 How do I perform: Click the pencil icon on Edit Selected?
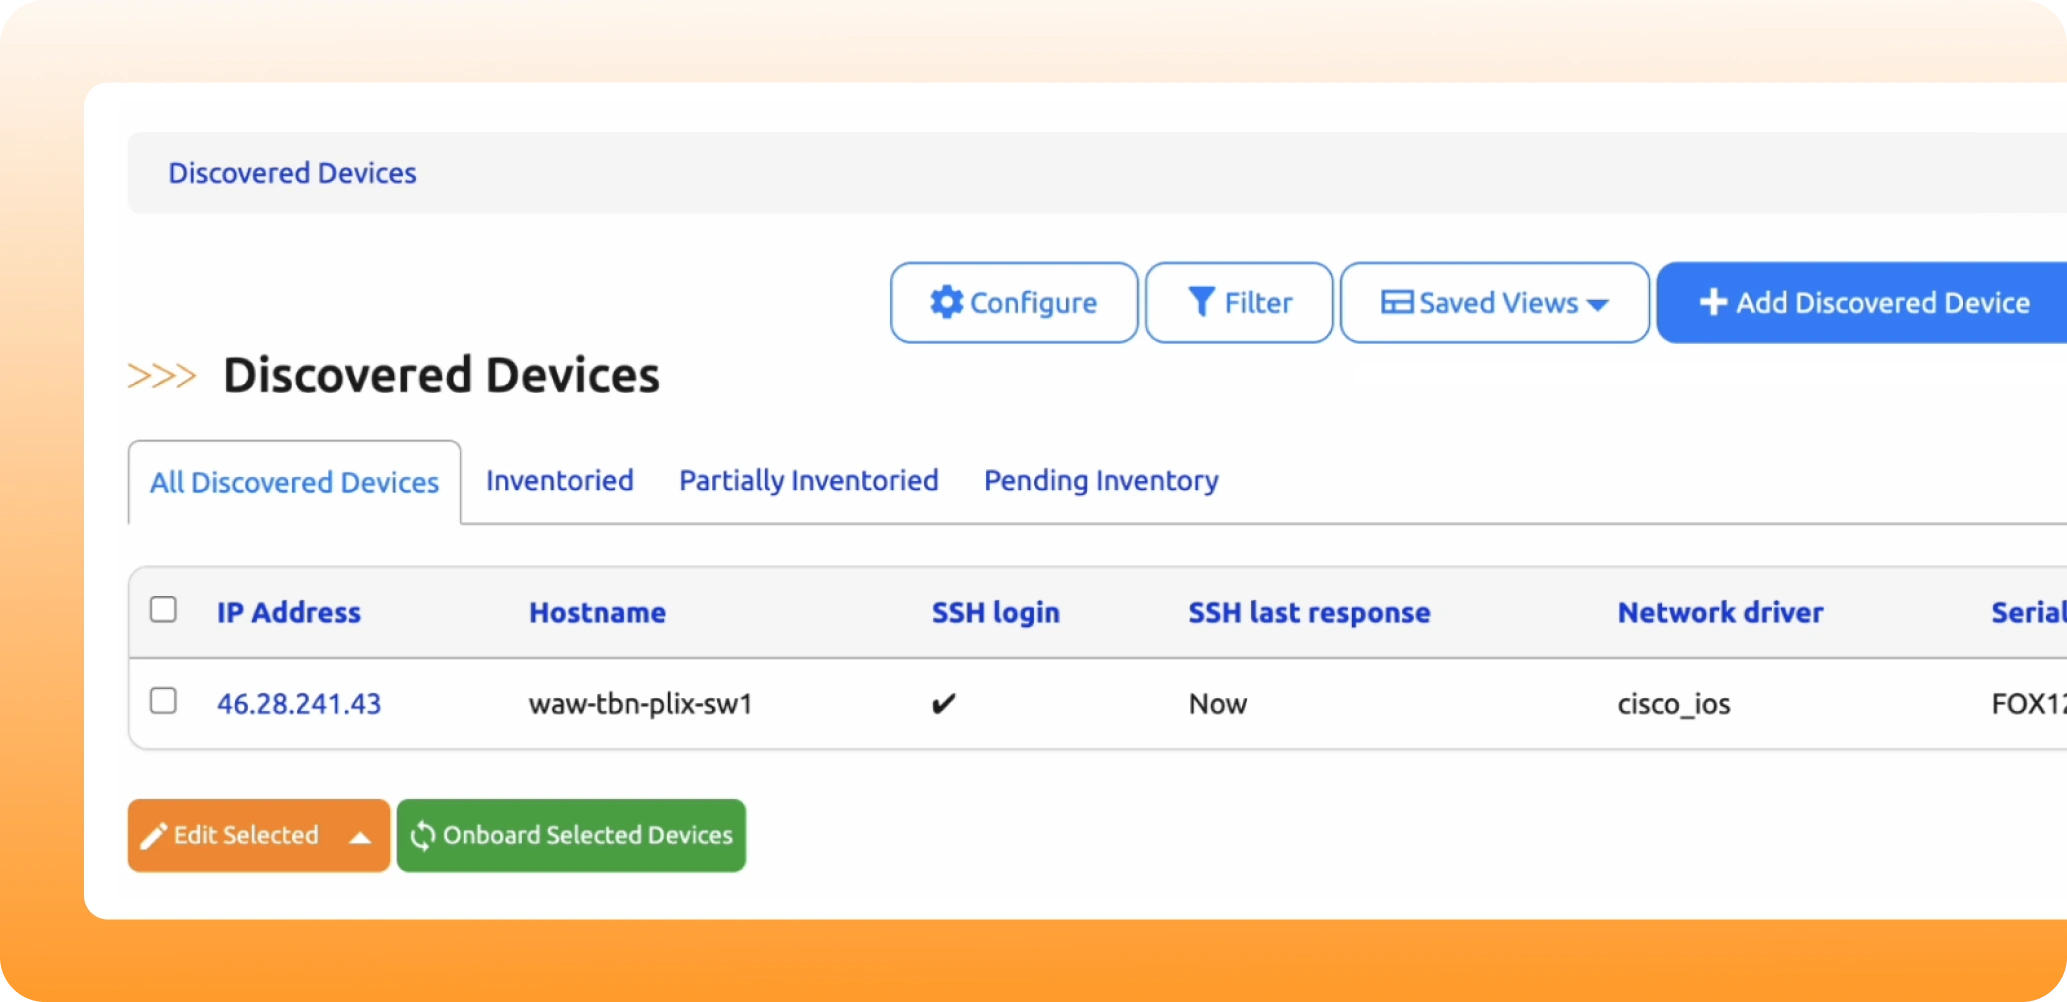pos(154,836)
